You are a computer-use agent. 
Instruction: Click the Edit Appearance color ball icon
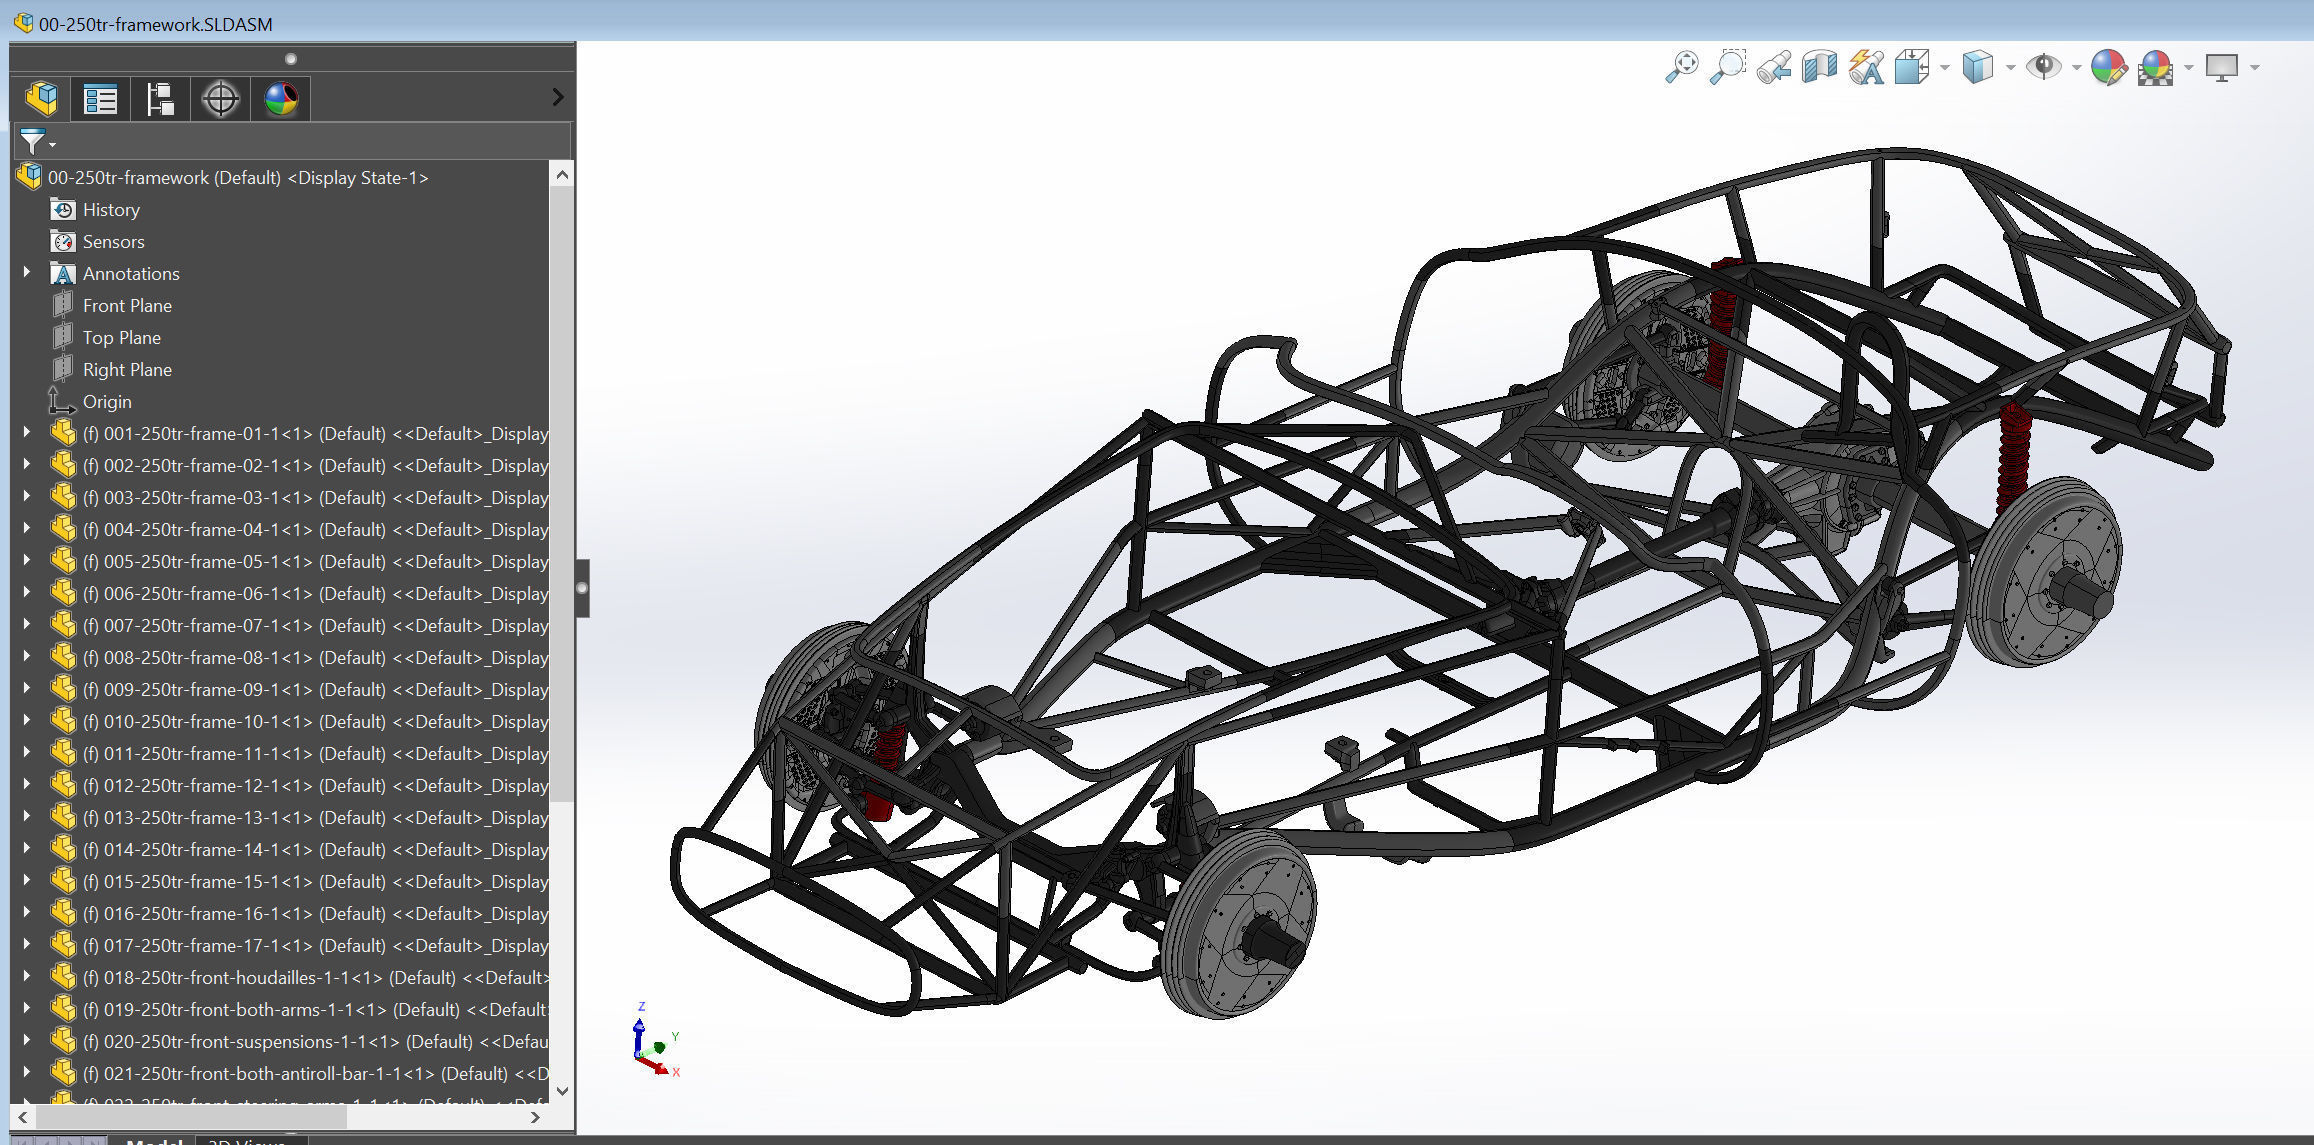pyautogui.click(x=2108, y=67)
